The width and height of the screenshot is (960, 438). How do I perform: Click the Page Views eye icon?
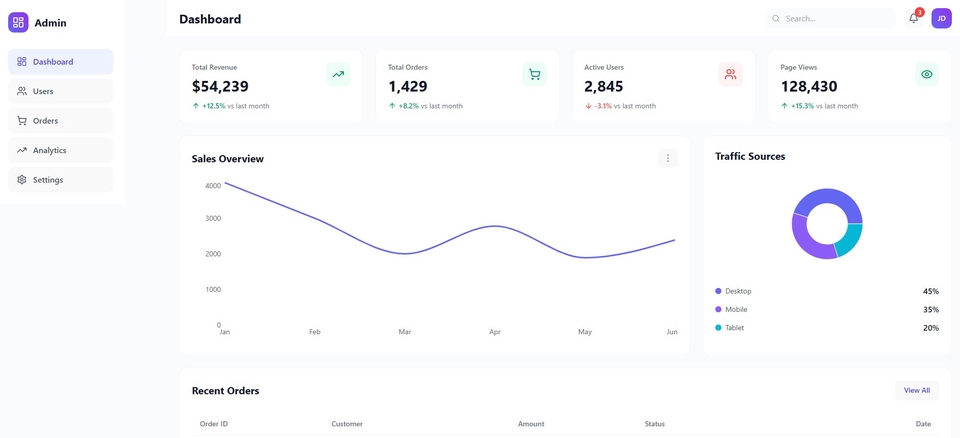tap(927, 74)
